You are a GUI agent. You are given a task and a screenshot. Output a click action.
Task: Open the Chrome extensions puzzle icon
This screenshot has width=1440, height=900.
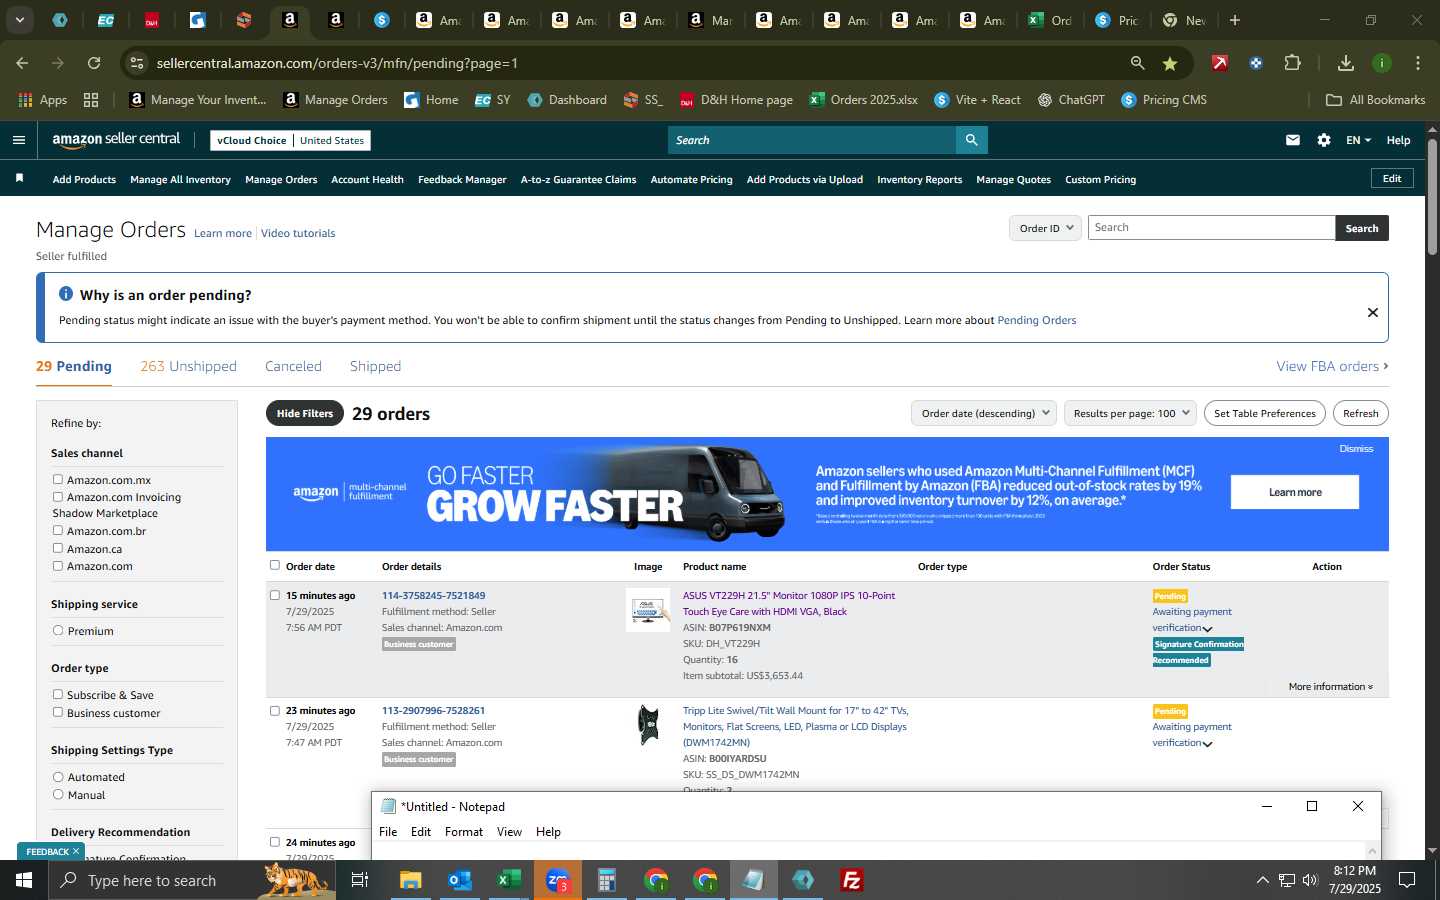point(1292,63)
